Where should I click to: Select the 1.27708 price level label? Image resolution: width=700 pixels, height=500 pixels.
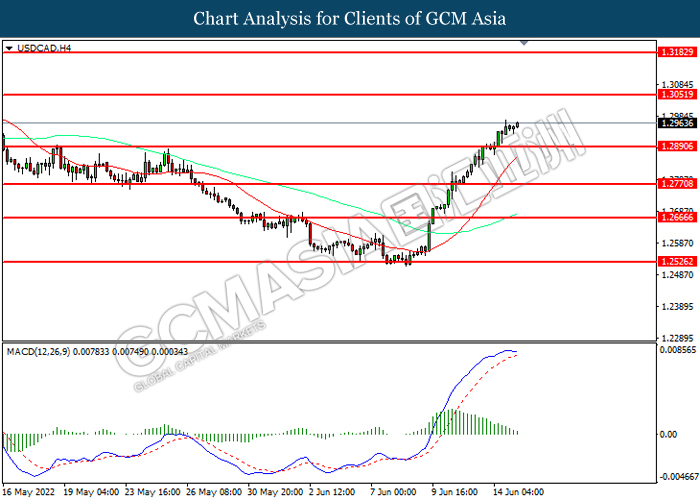click(677, 183)
